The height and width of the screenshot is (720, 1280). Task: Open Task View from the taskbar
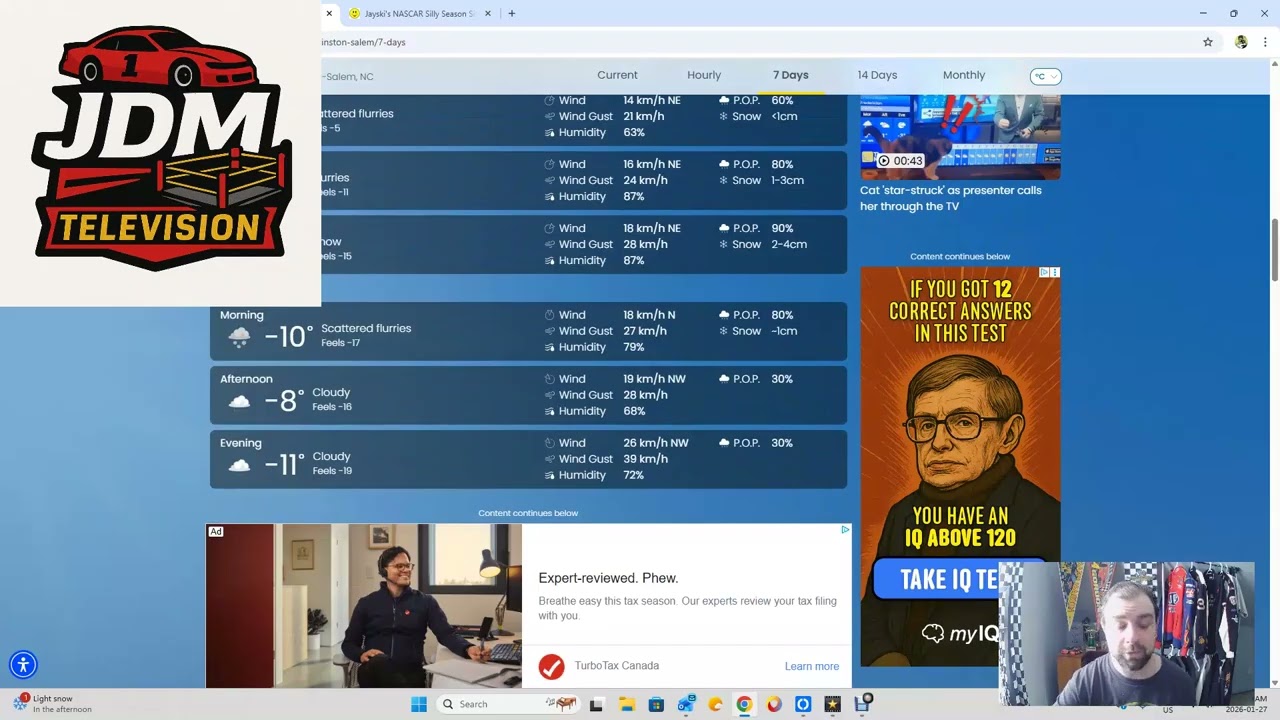point(597,704)
